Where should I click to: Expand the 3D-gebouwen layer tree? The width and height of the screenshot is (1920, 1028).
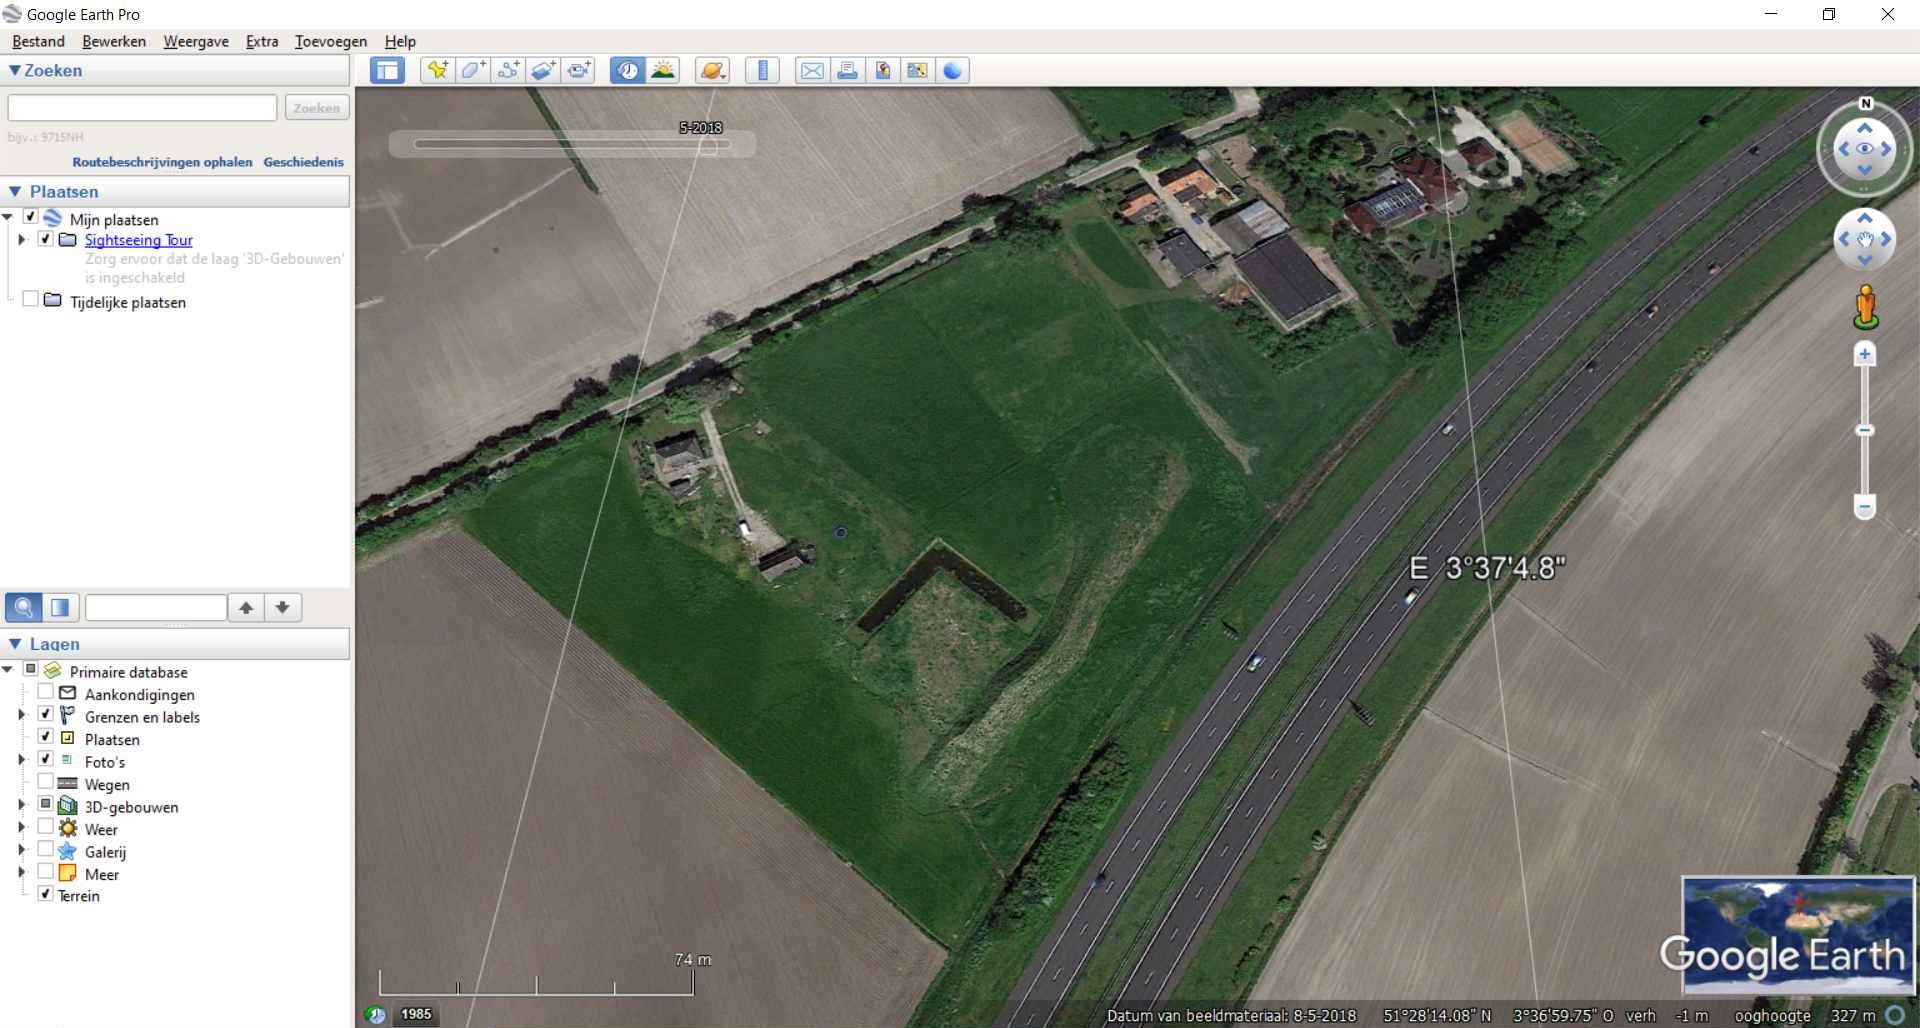tap(21, 806)
